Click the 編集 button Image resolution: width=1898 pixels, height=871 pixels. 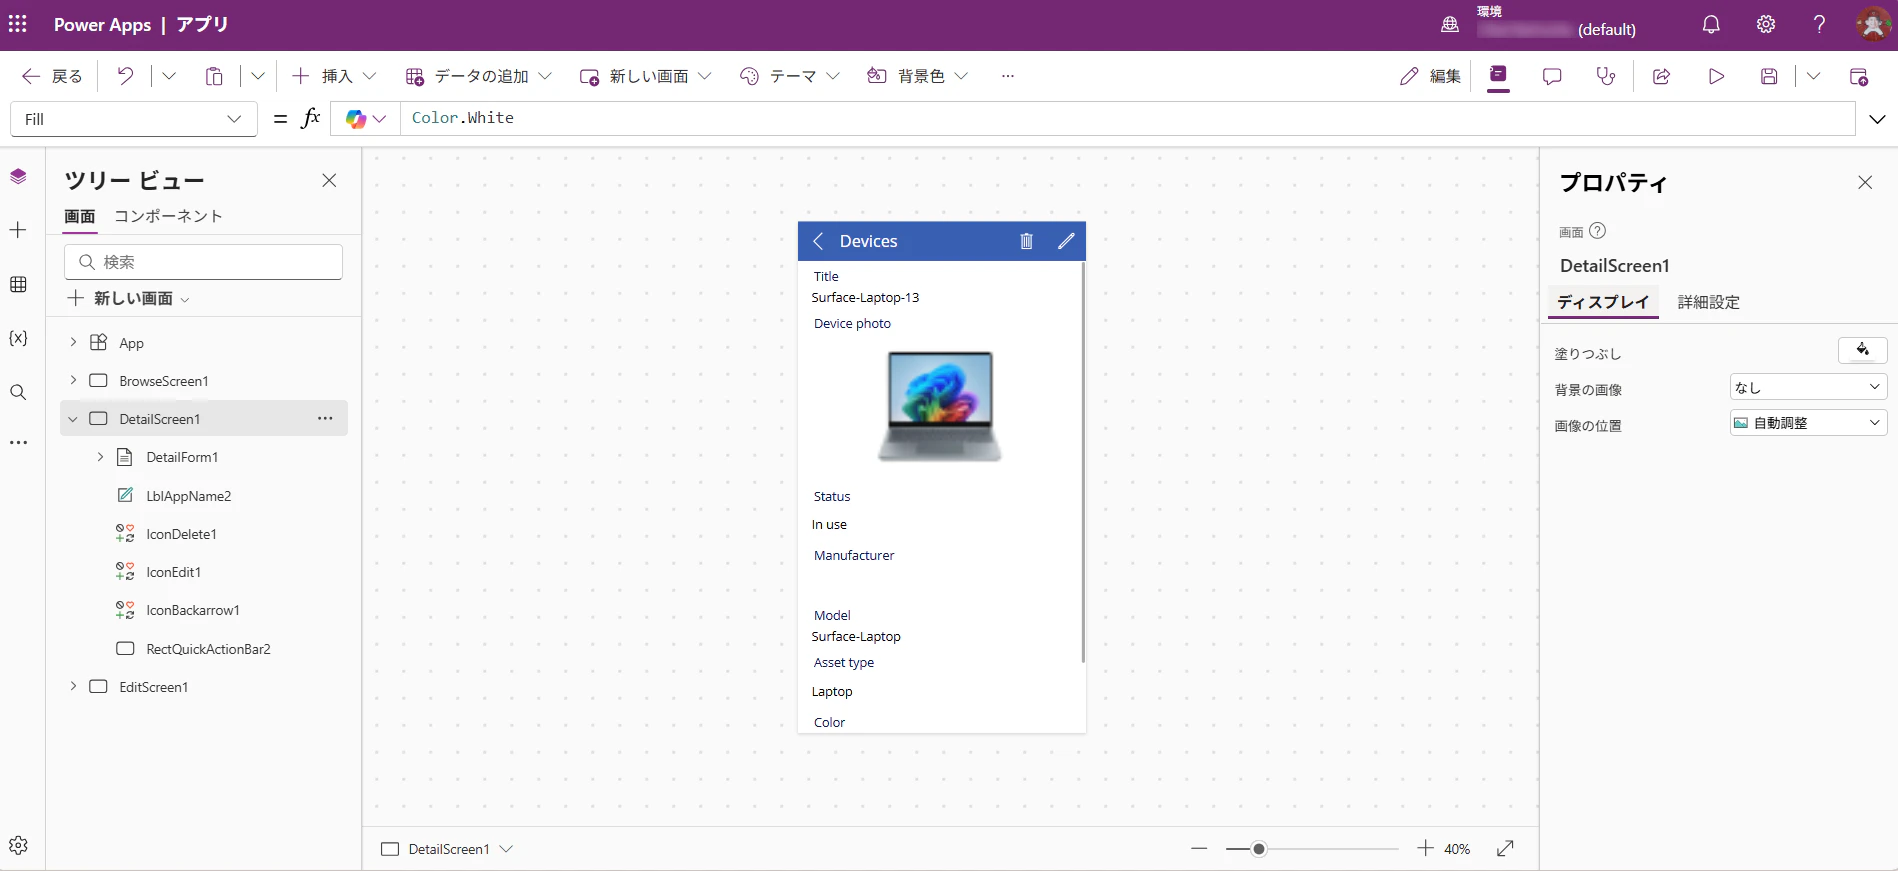[1430, 76]
